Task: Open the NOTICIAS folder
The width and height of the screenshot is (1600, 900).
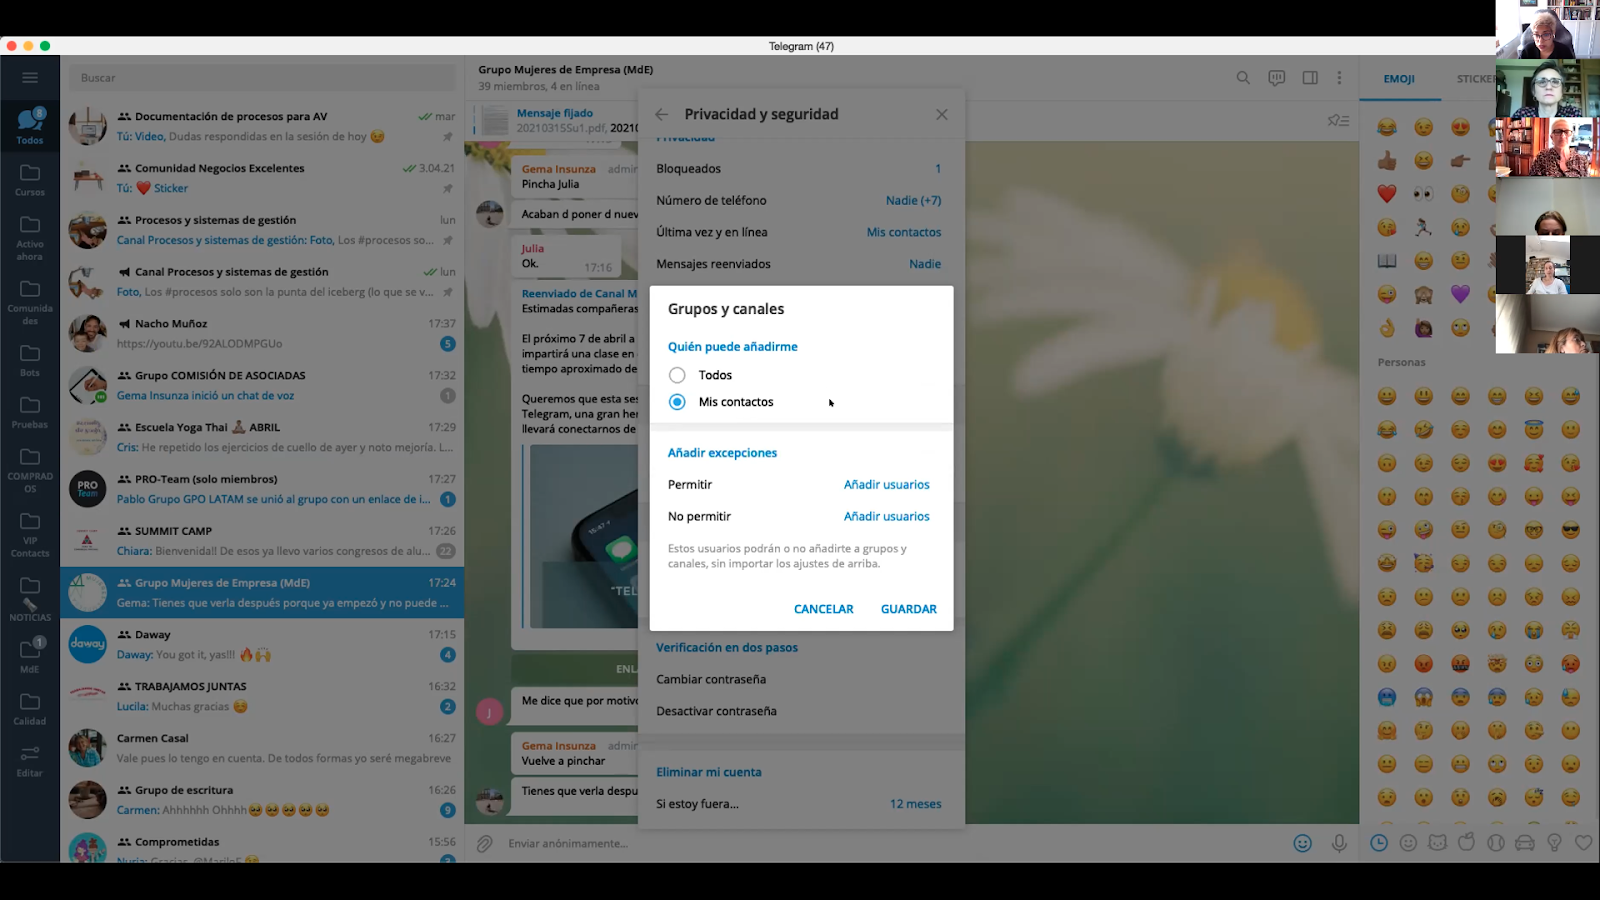Action: pyautogui.click(x=30, y=599)
